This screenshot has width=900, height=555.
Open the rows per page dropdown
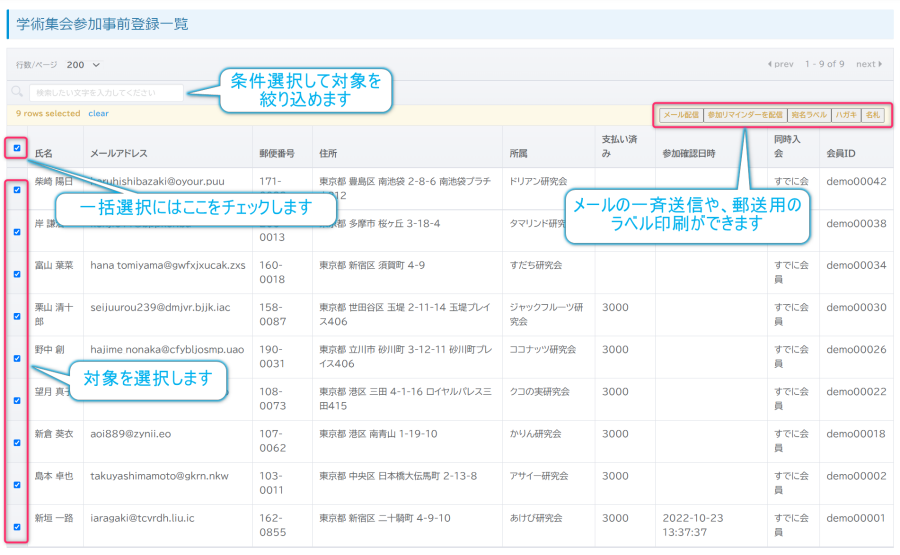pos(84,64)
